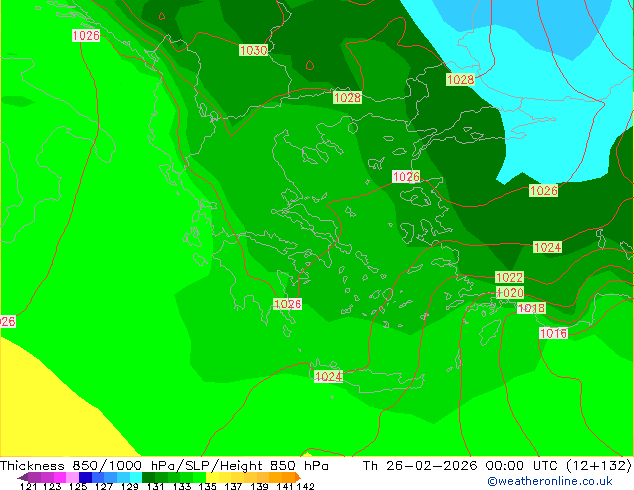Pick the dark blue swatch in the legend
The height and width of the screenshot is (490, 634).
85,477
